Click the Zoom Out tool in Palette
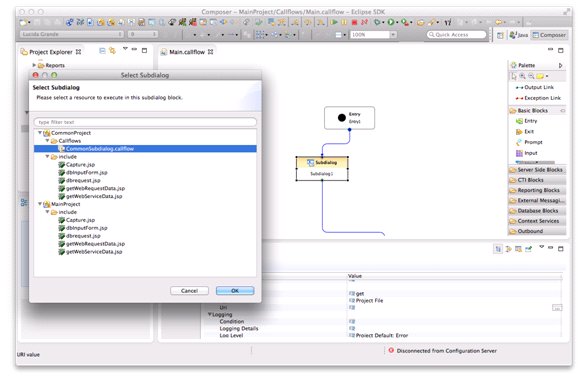580x377 pixels. [x=531, y=76]
